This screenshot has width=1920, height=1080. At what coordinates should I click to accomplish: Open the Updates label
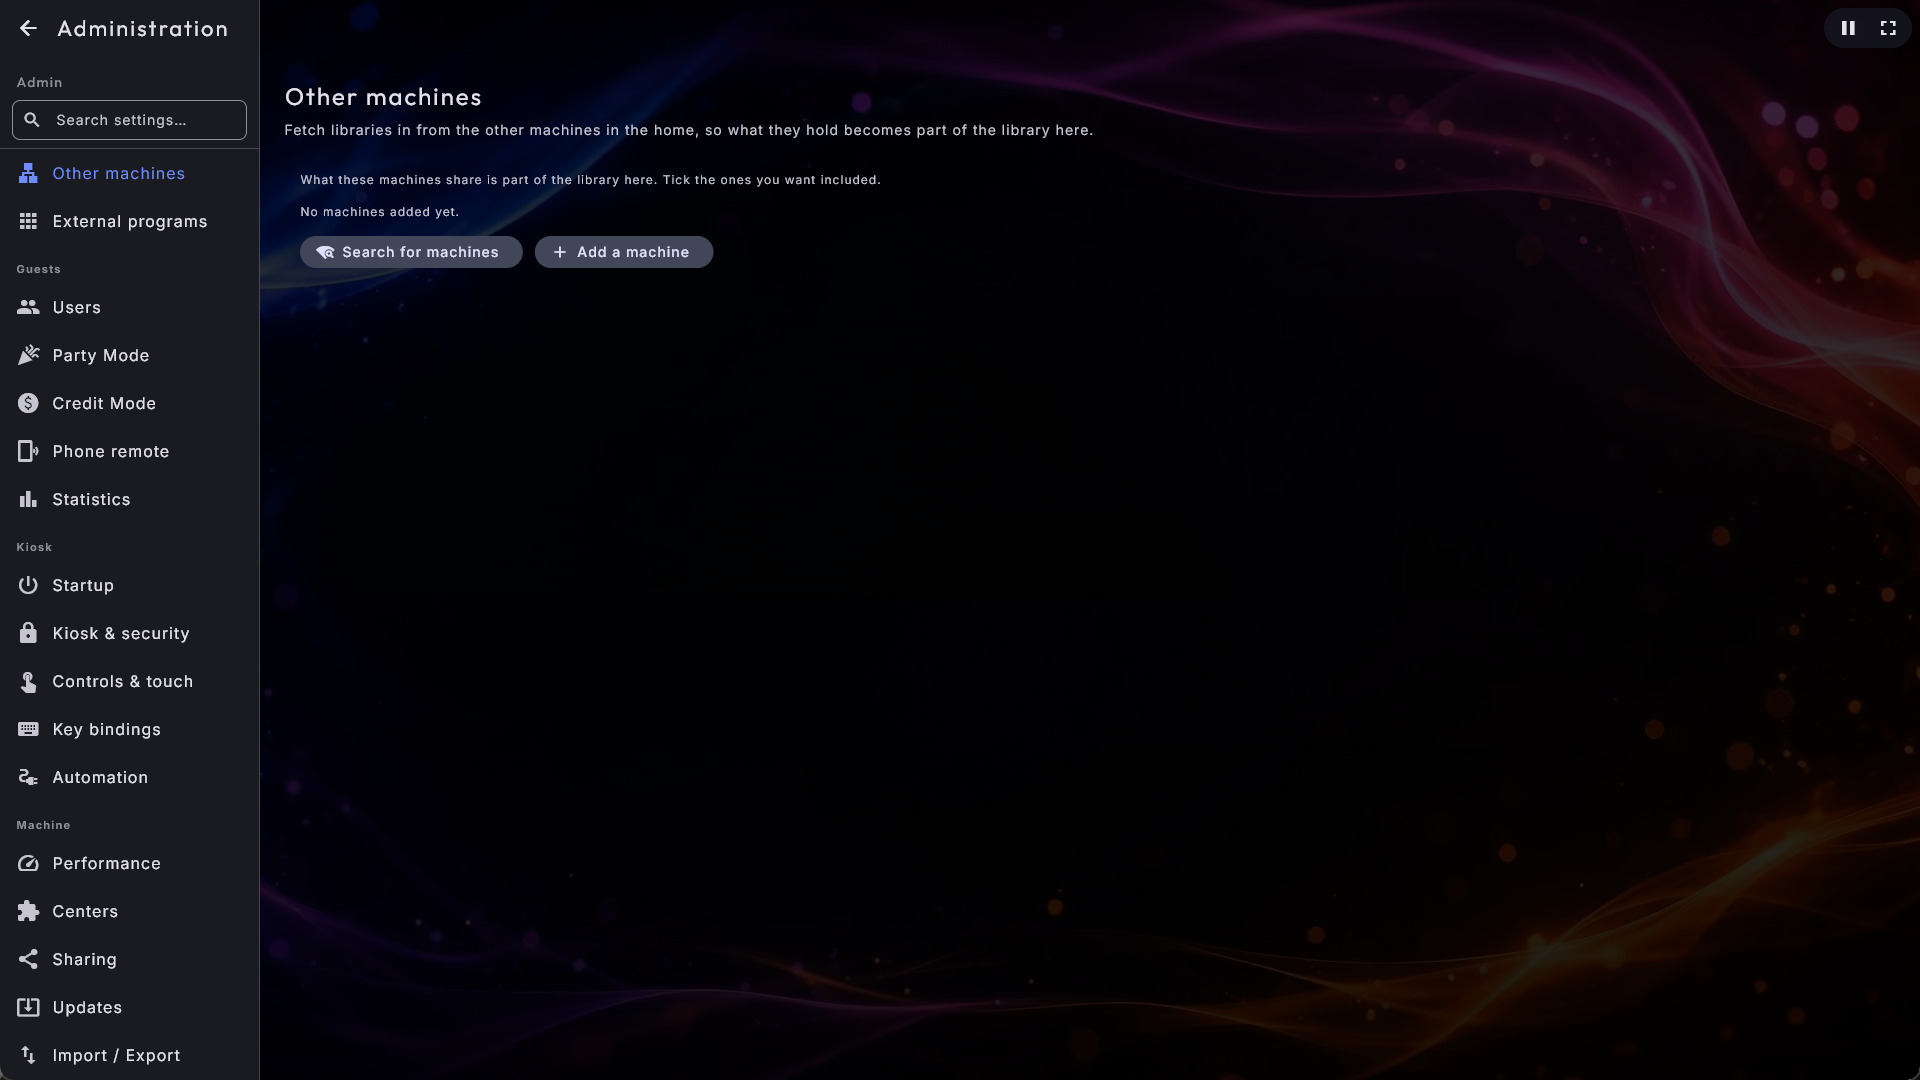tap(87, 1008)
